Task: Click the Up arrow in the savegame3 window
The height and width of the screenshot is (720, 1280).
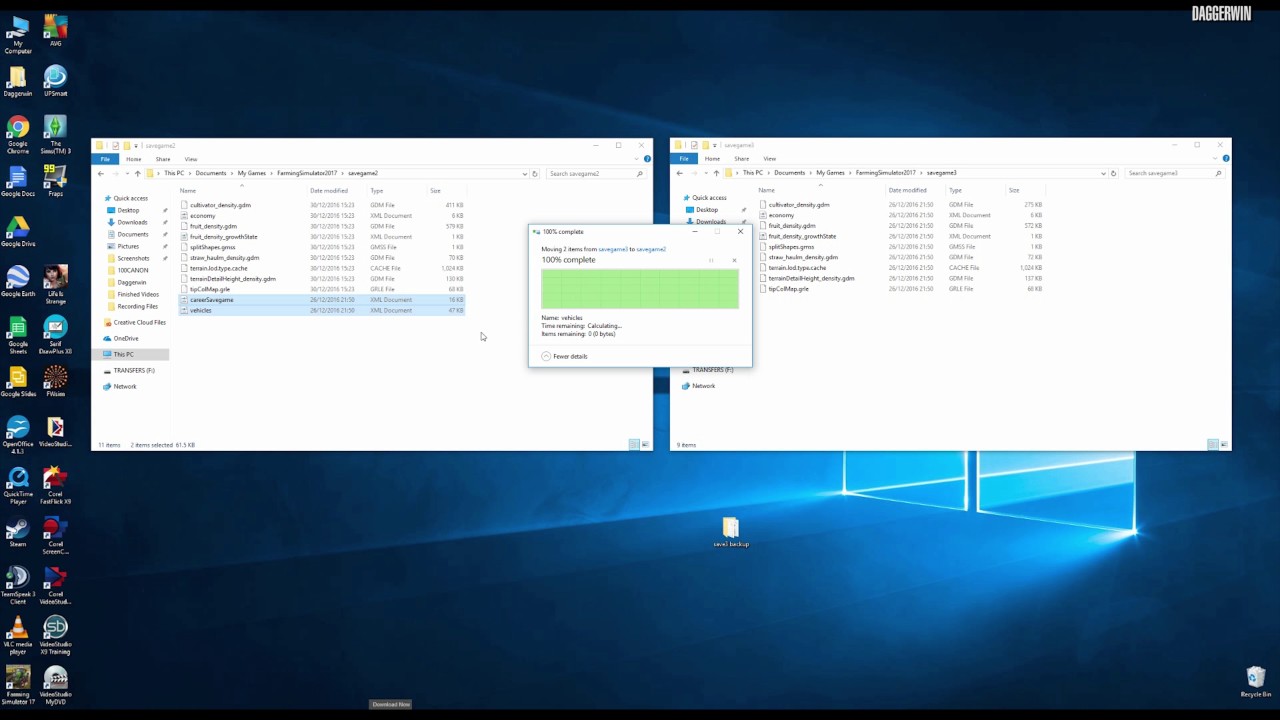Action: 716,173
